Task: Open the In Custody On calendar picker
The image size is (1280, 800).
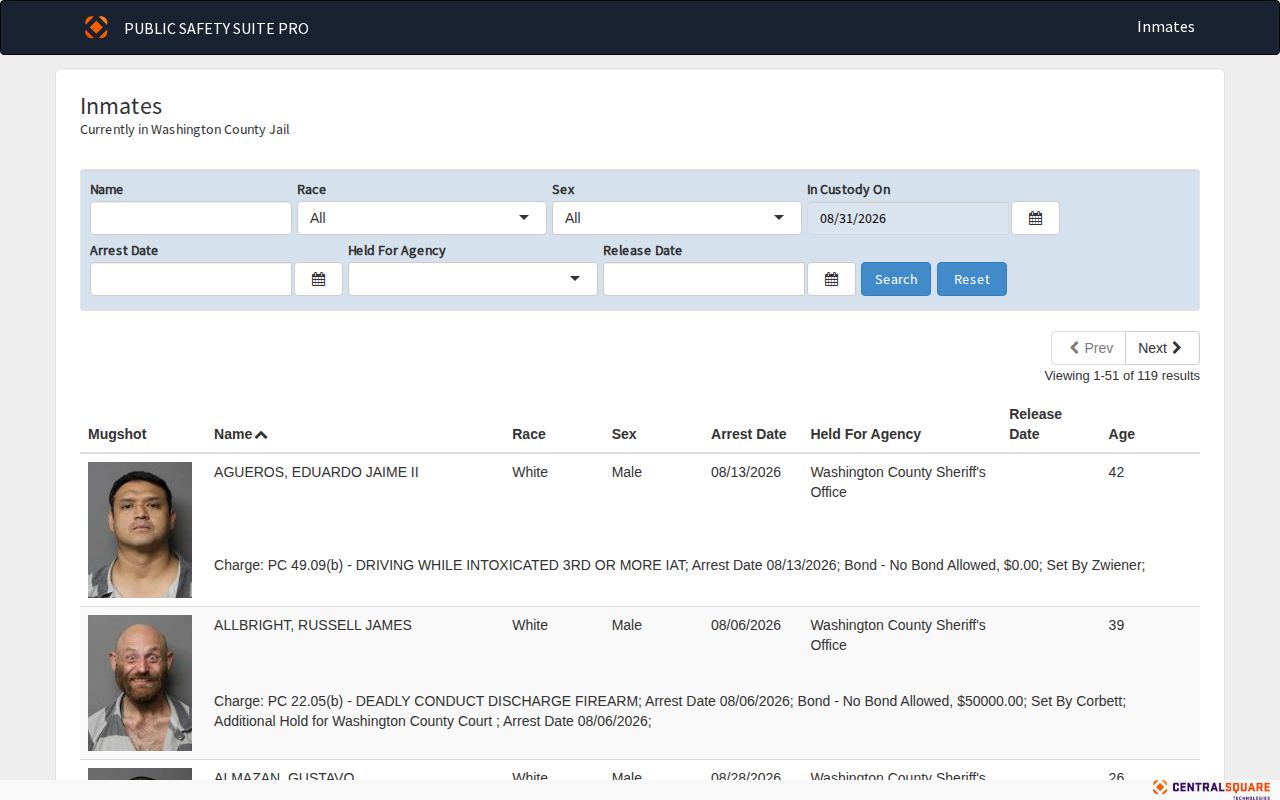Action: pos(1035,218)
